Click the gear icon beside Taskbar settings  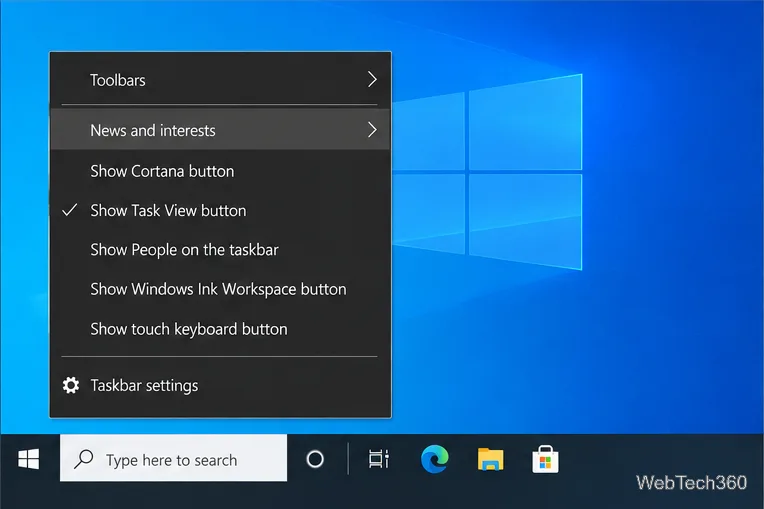click(71, 385)
